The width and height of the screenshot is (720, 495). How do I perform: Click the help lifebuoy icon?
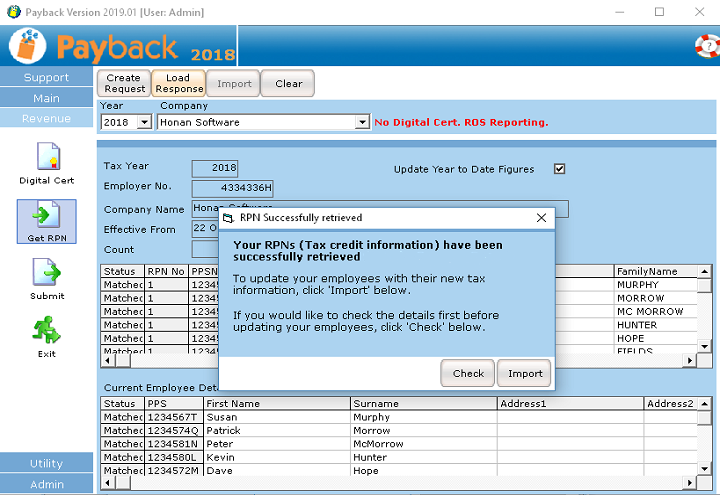[706, 46]
